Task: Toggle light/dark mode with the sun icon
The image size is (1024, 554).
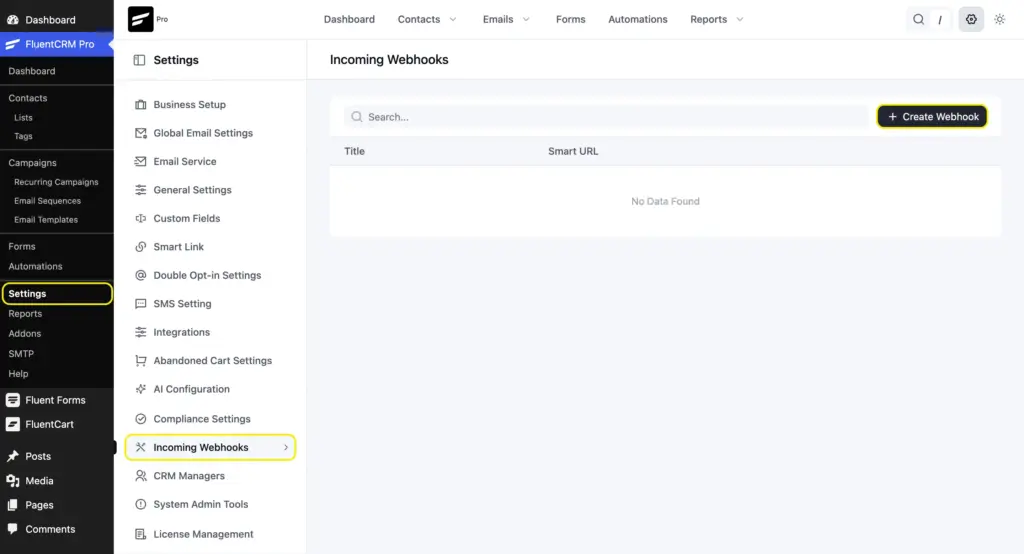Action: 999,19
